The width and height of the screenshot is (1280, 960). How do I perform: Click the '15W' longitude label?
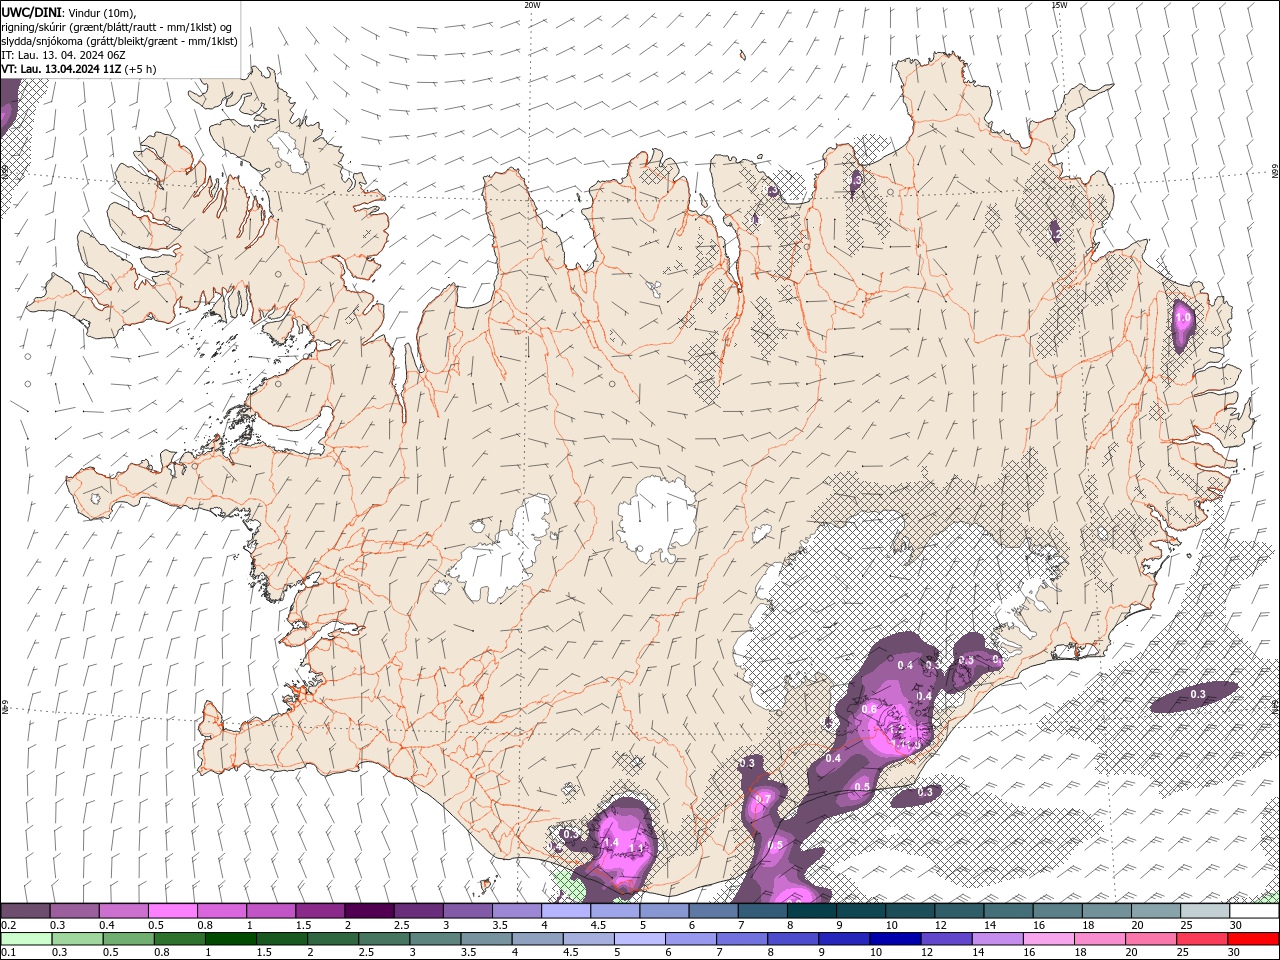(x=1059, y=5)
